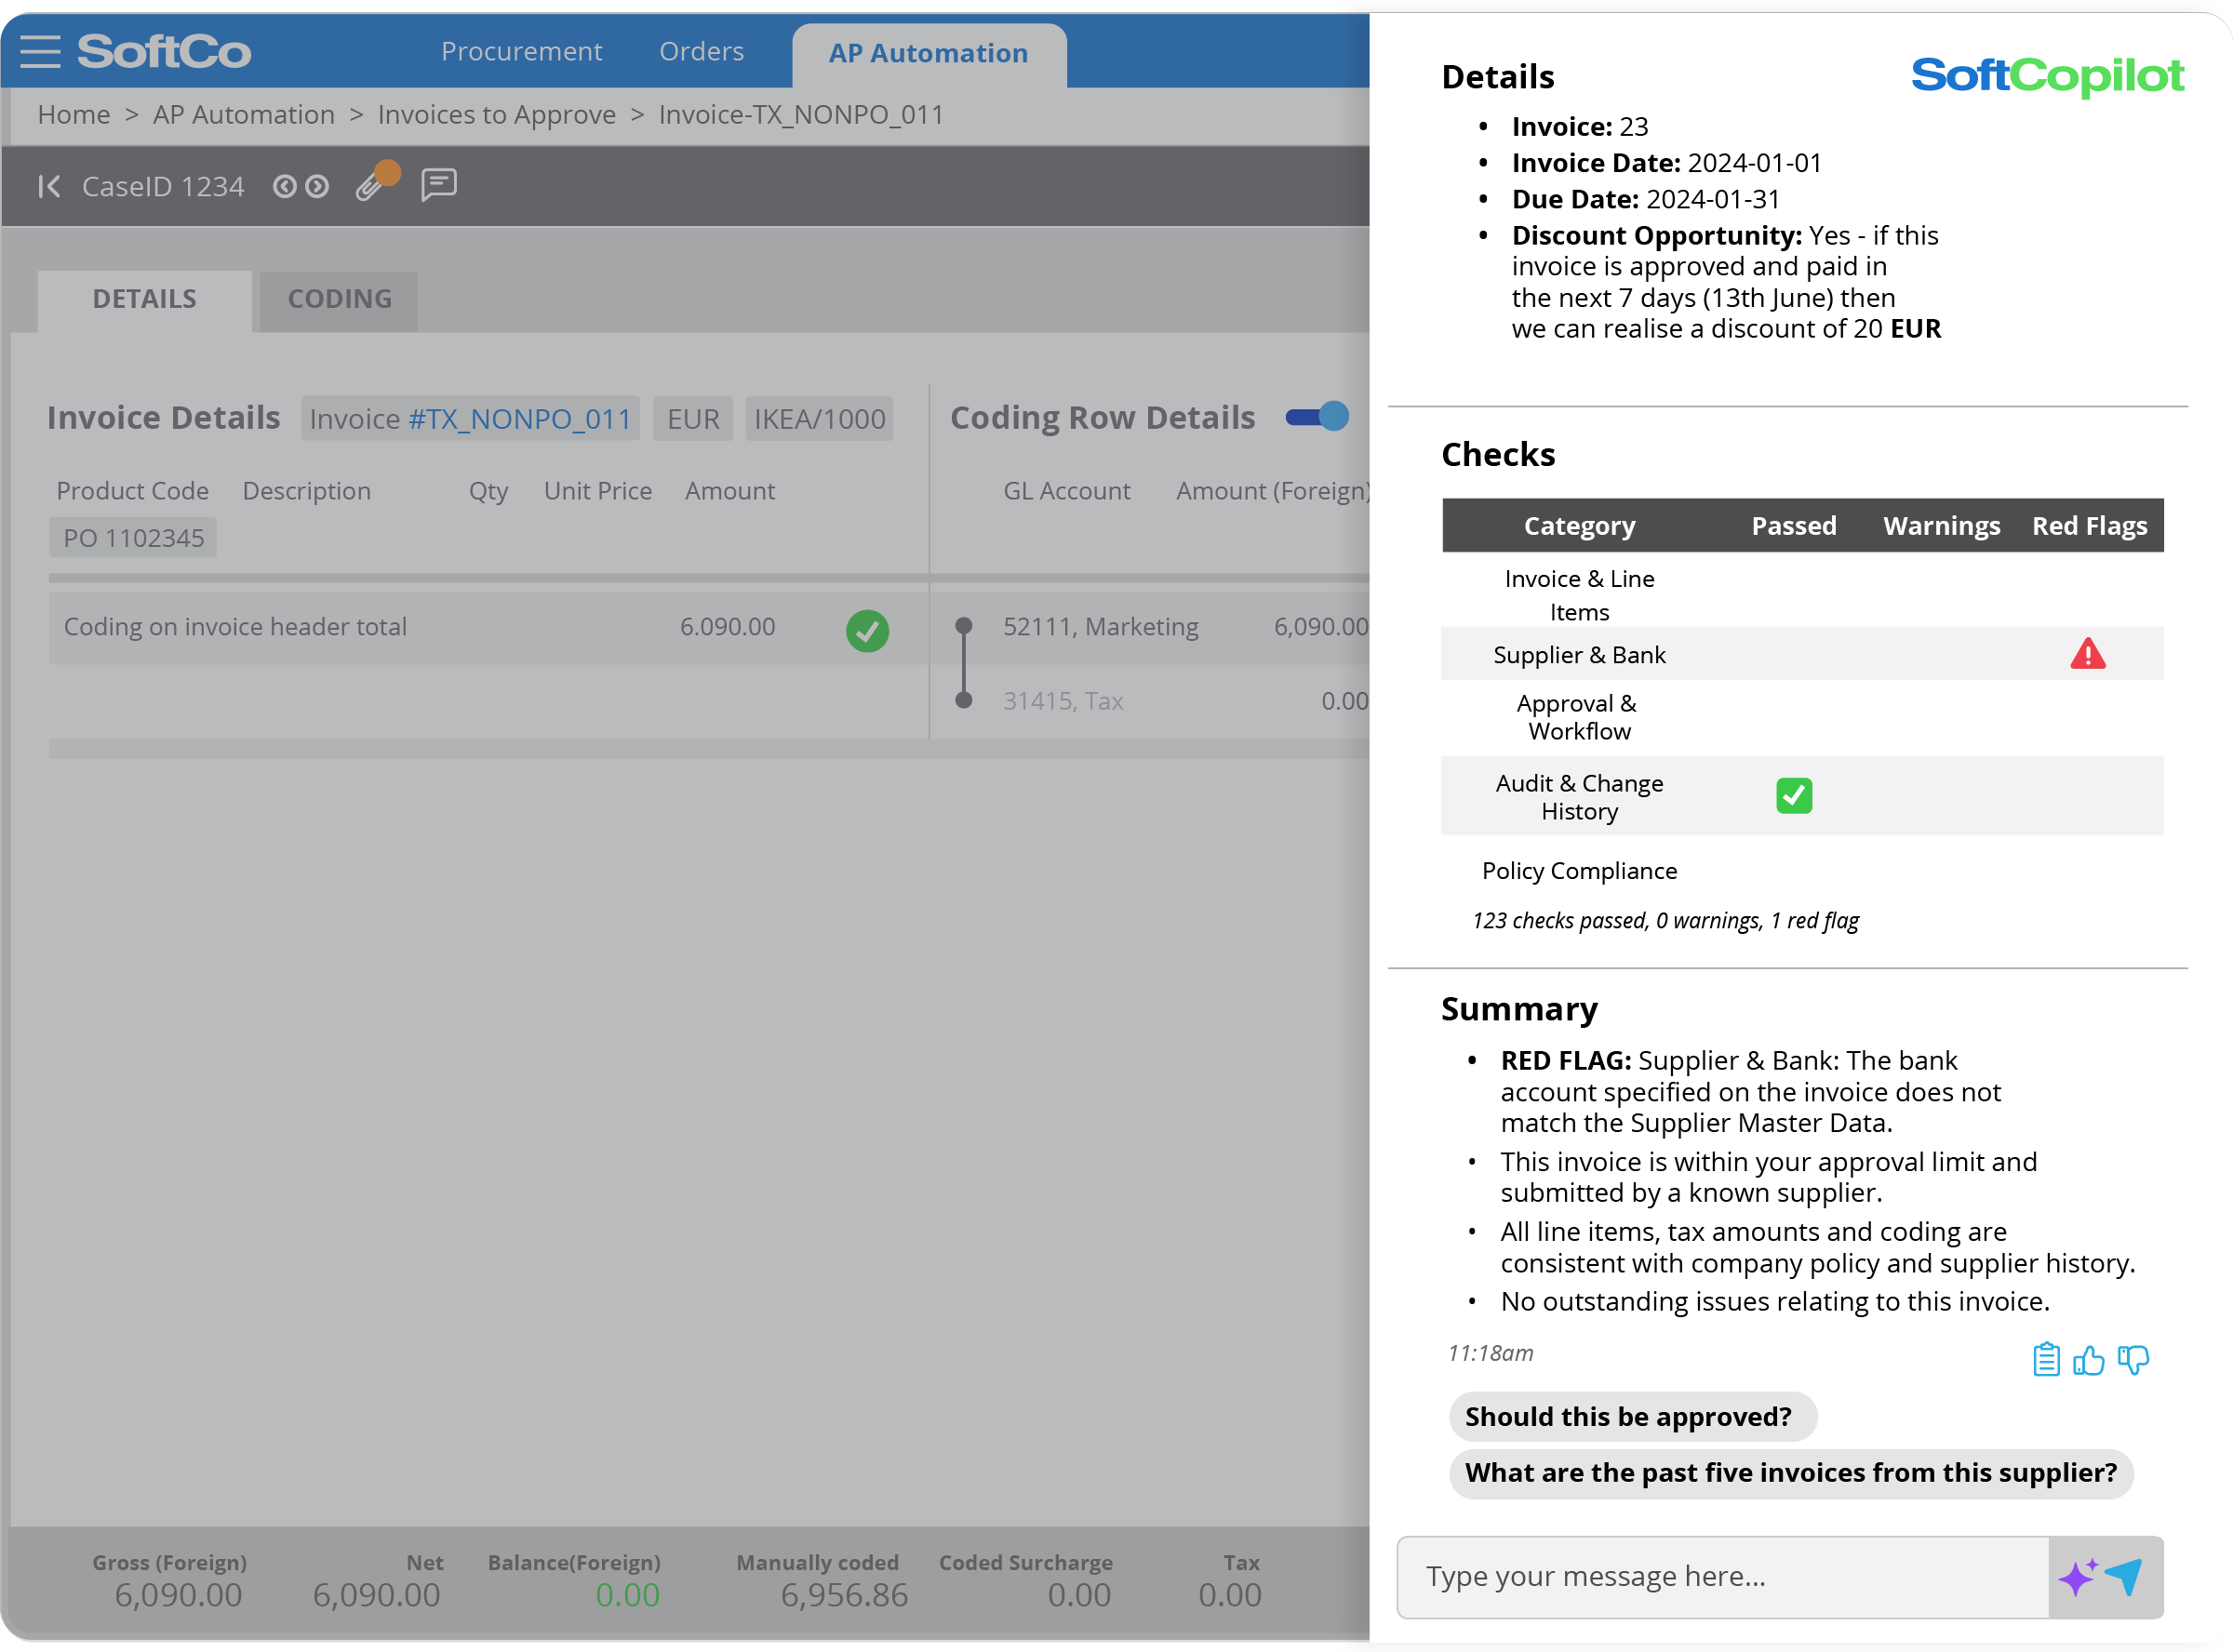Screen dimensions: 2233x1652
Task: Click the back-to-first case arrow icon
Action: pos(49,186)
